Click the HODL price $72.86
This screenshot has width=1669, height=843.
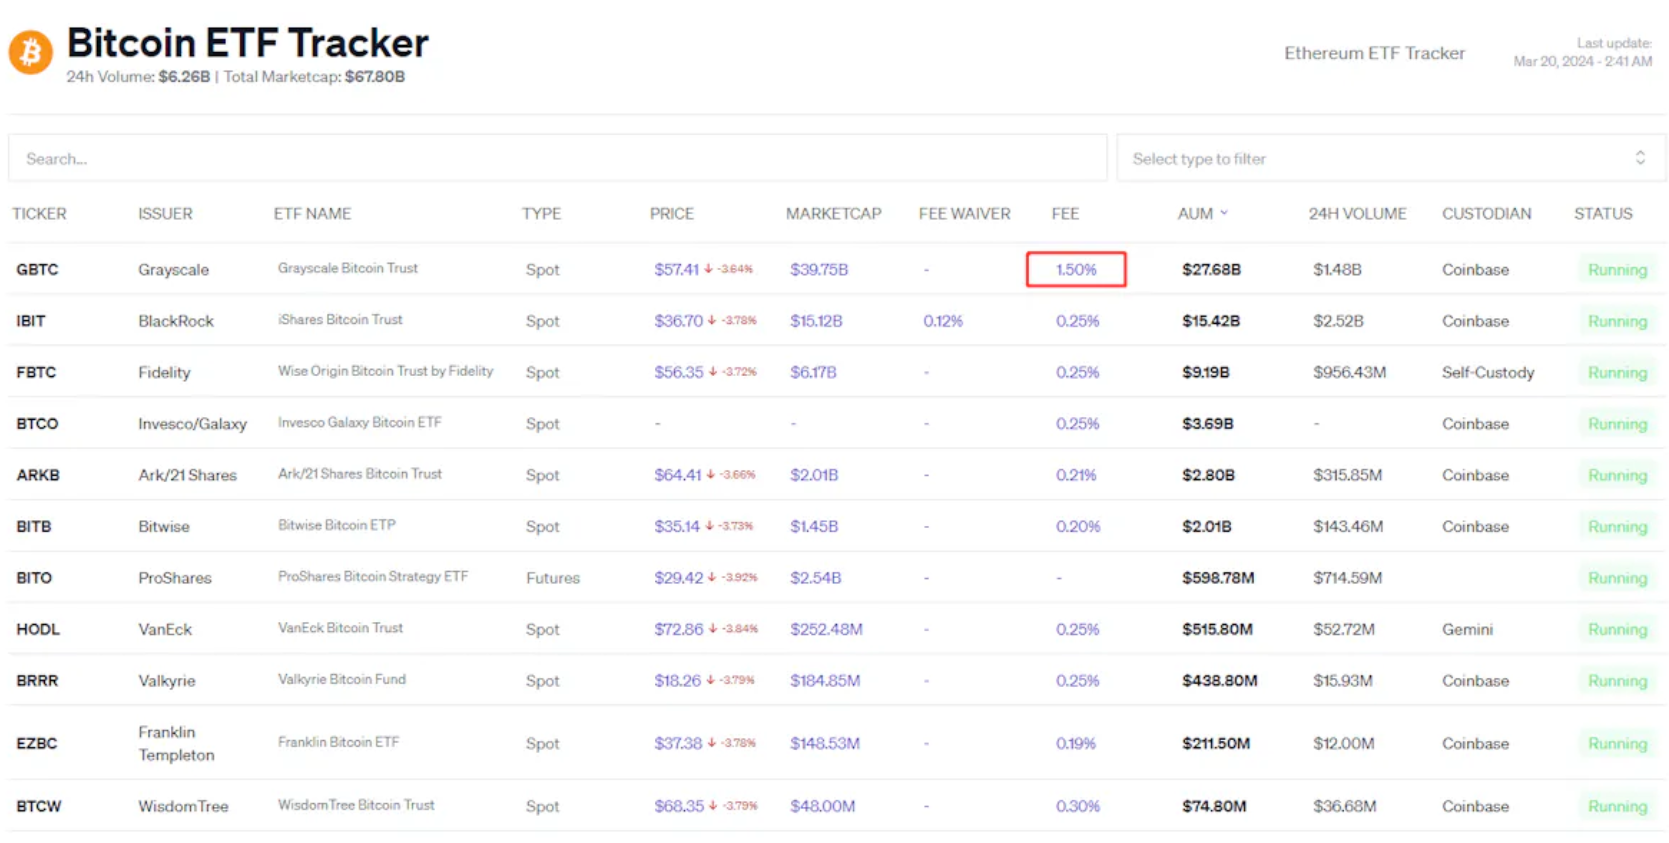(678, 629)
